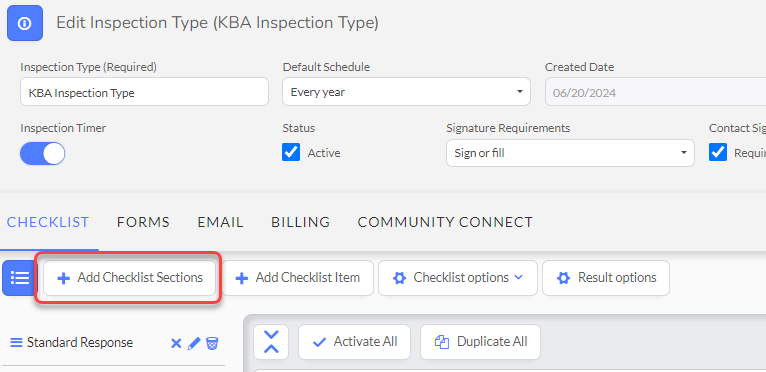The image size is (766, 372).
Task: Click the collapse/expand all arrows icon
Action: tap(271, 342)
